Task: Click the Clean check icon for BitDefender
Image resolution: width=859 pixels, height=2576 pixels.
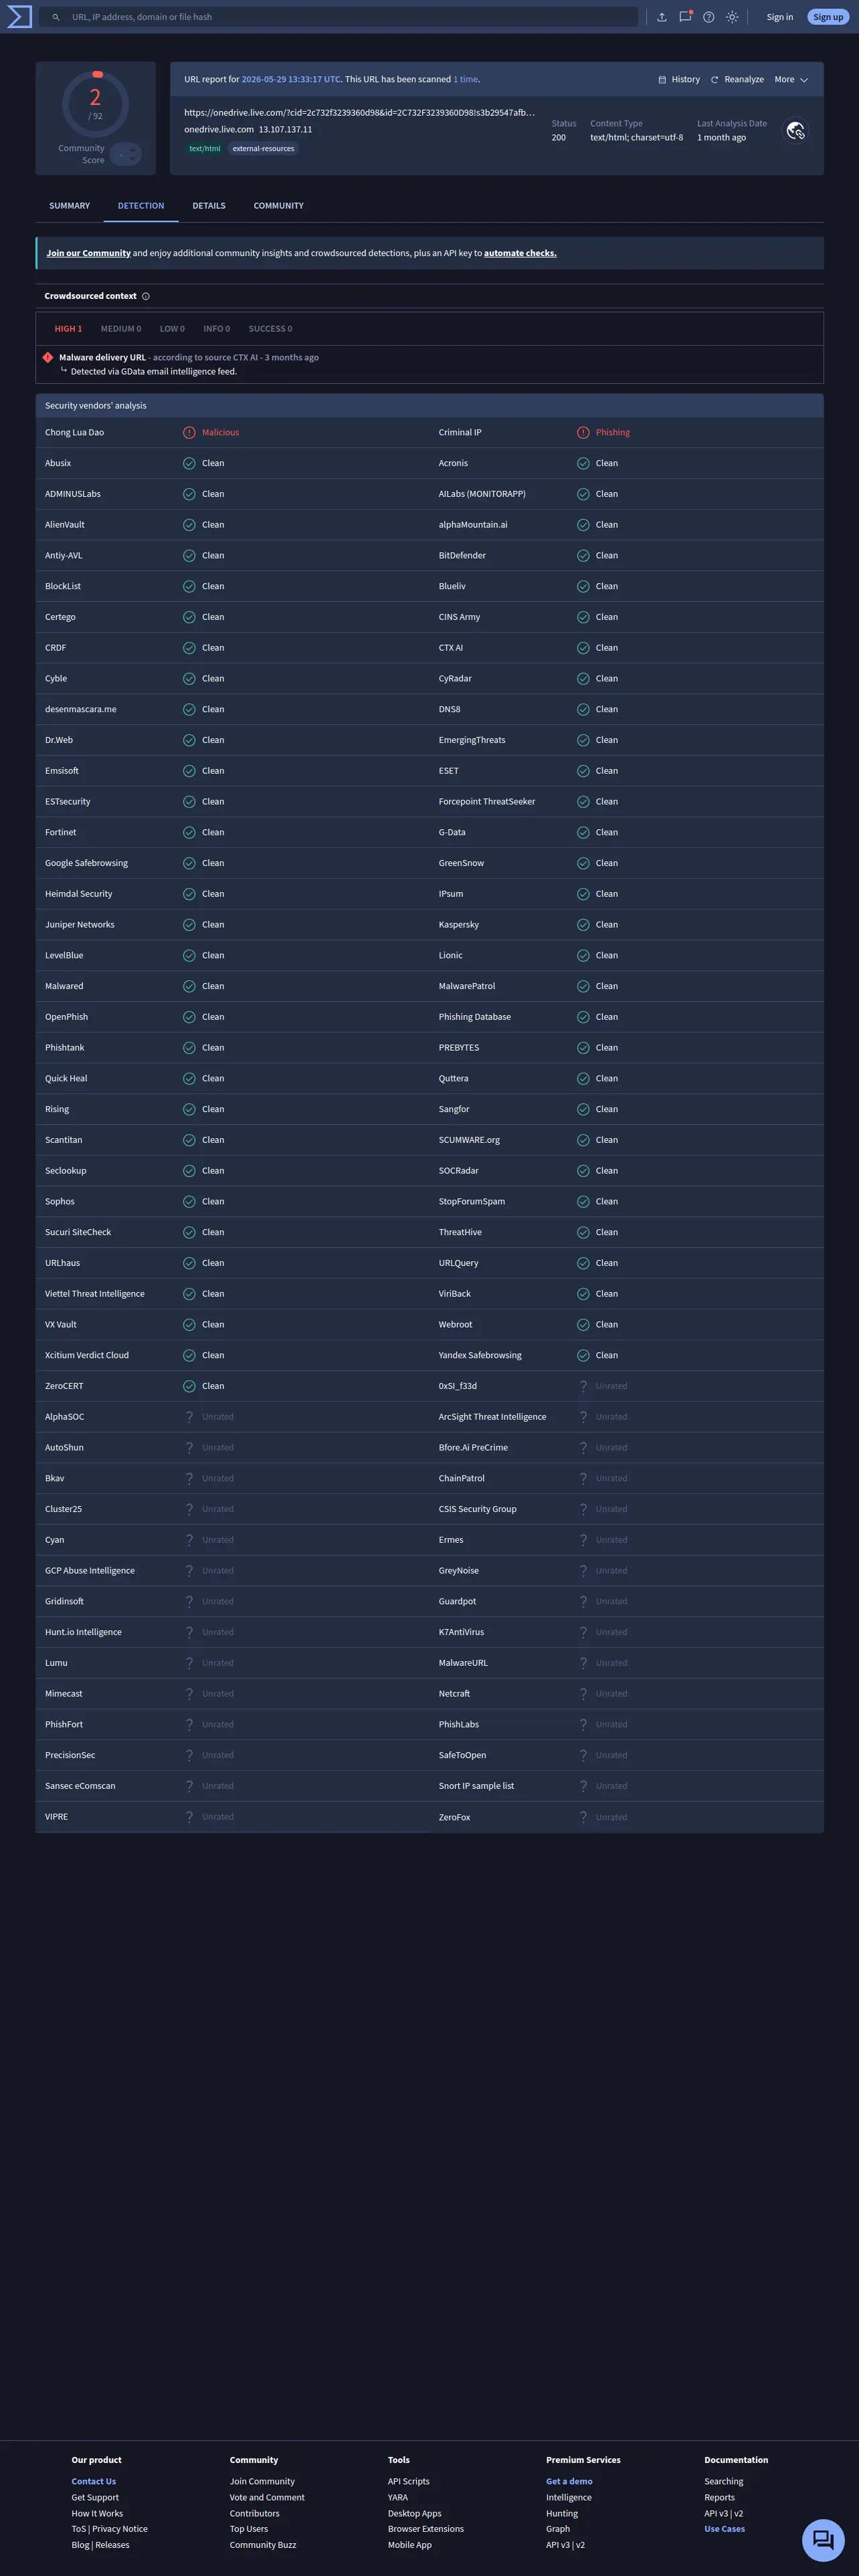Action: coord(583,556)
